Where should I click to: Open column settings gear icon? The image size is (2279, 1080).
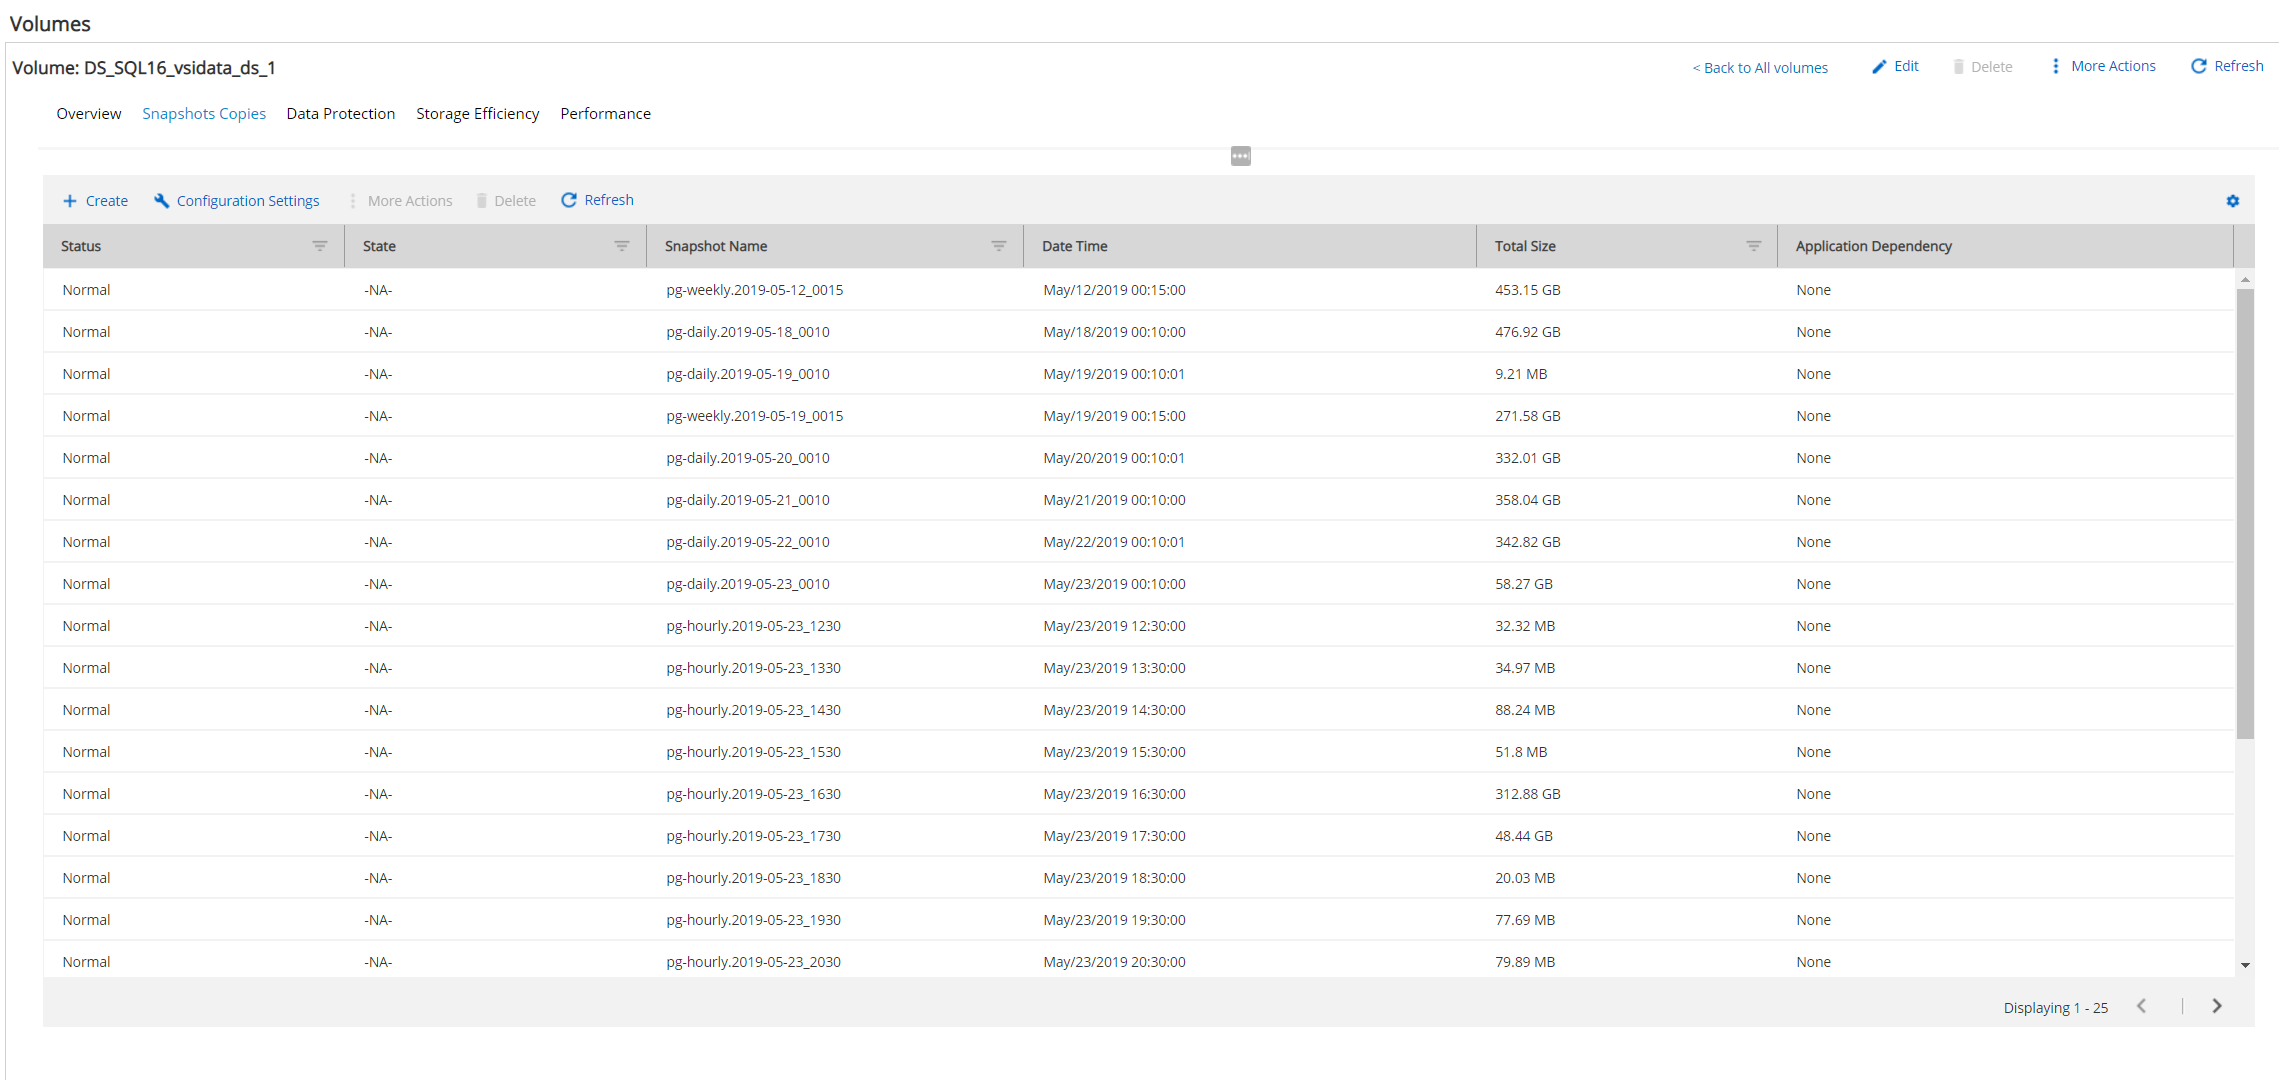point(2232,201)
